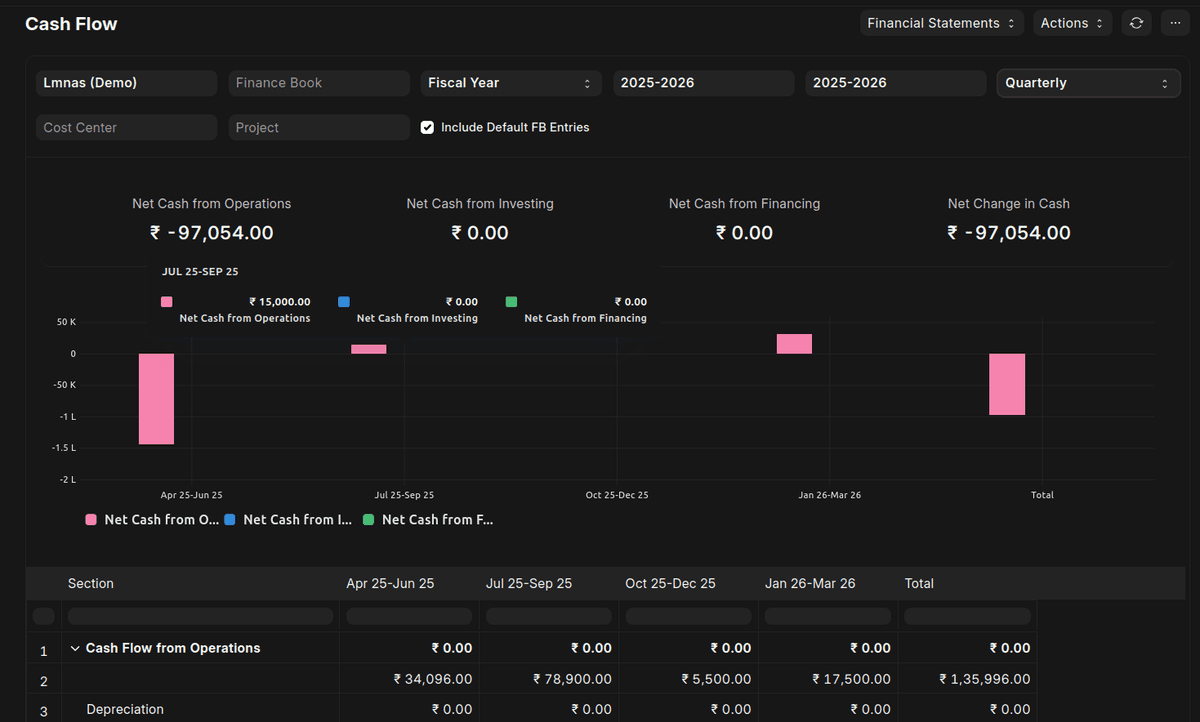Click the ₹ 1,35,996.00 total cell
Image resolution: width=1200 pixels, height=722 pixels.
(985, 679)
